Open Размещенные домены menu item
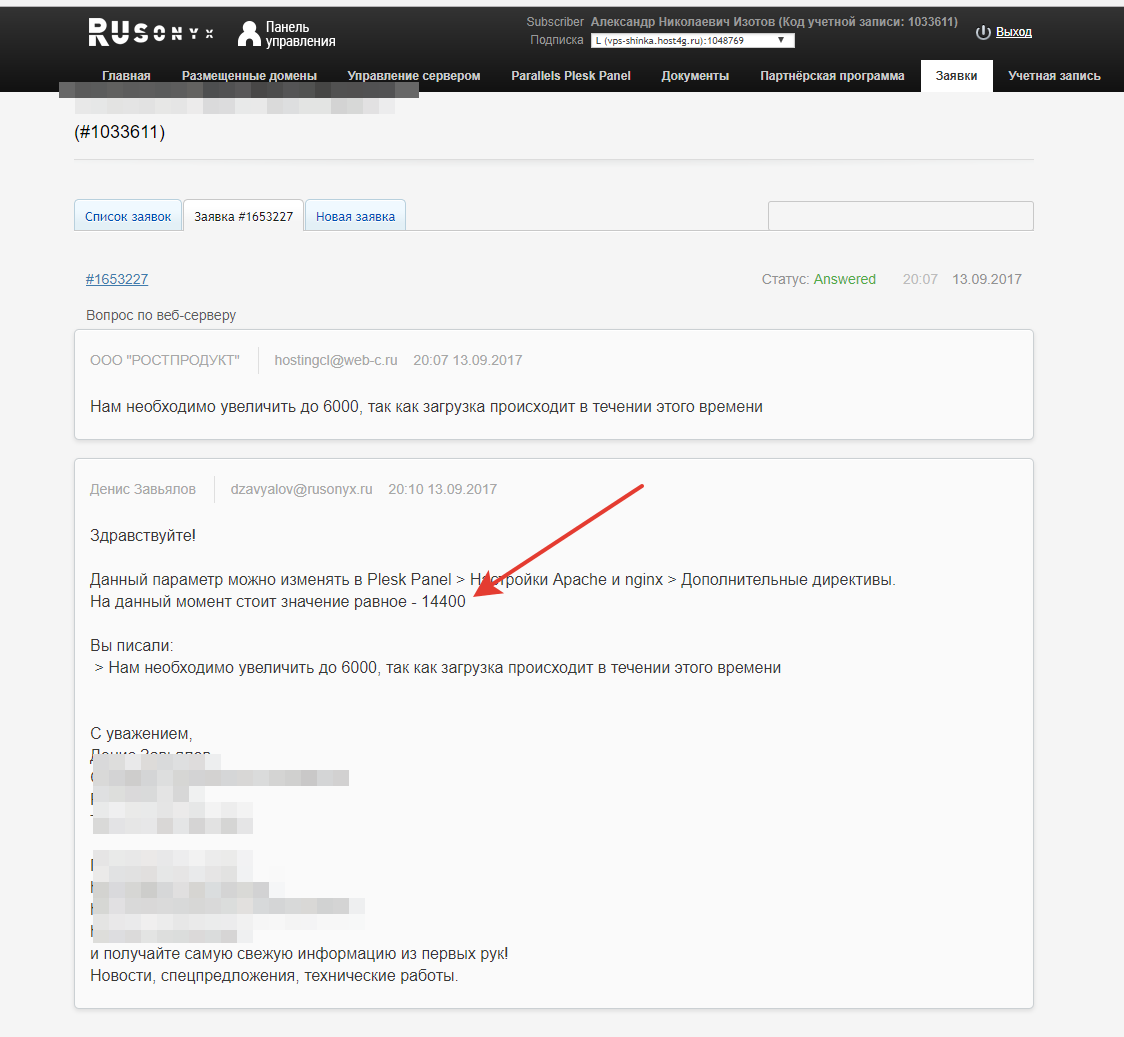1124x1037 pixels. pyautogui.click(x=249, y=76)
